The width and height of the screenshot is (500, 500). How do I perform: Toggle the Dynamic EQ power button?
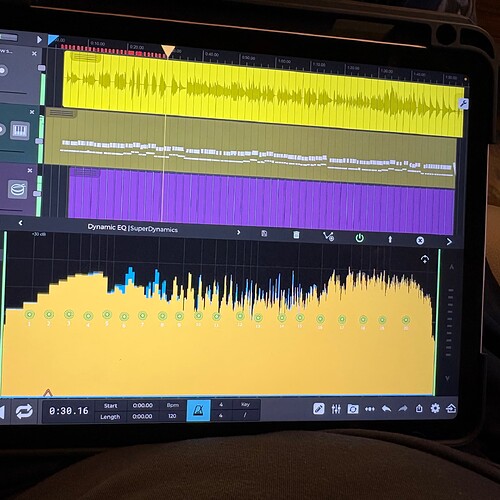[x=359, y=238]
